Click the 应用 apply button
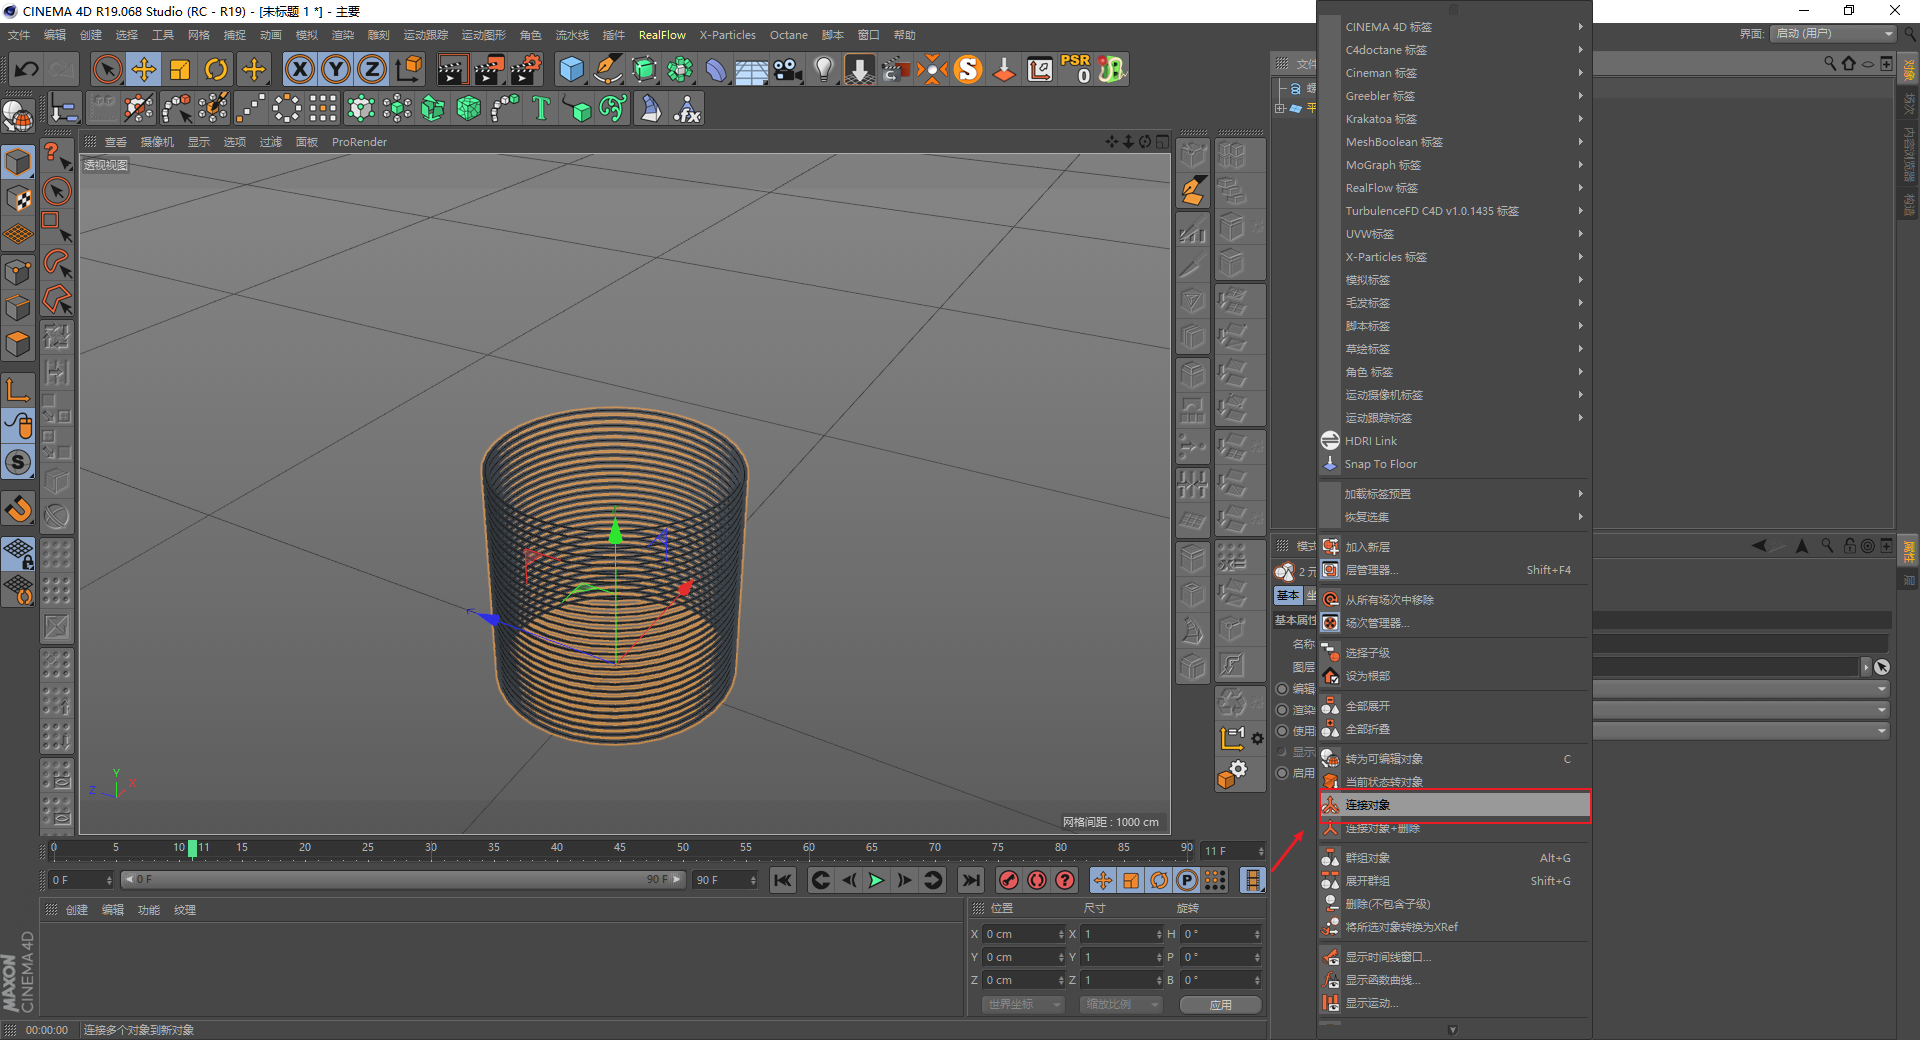Viewport: 1920px width, 1040px height. click(1220, 1005)
